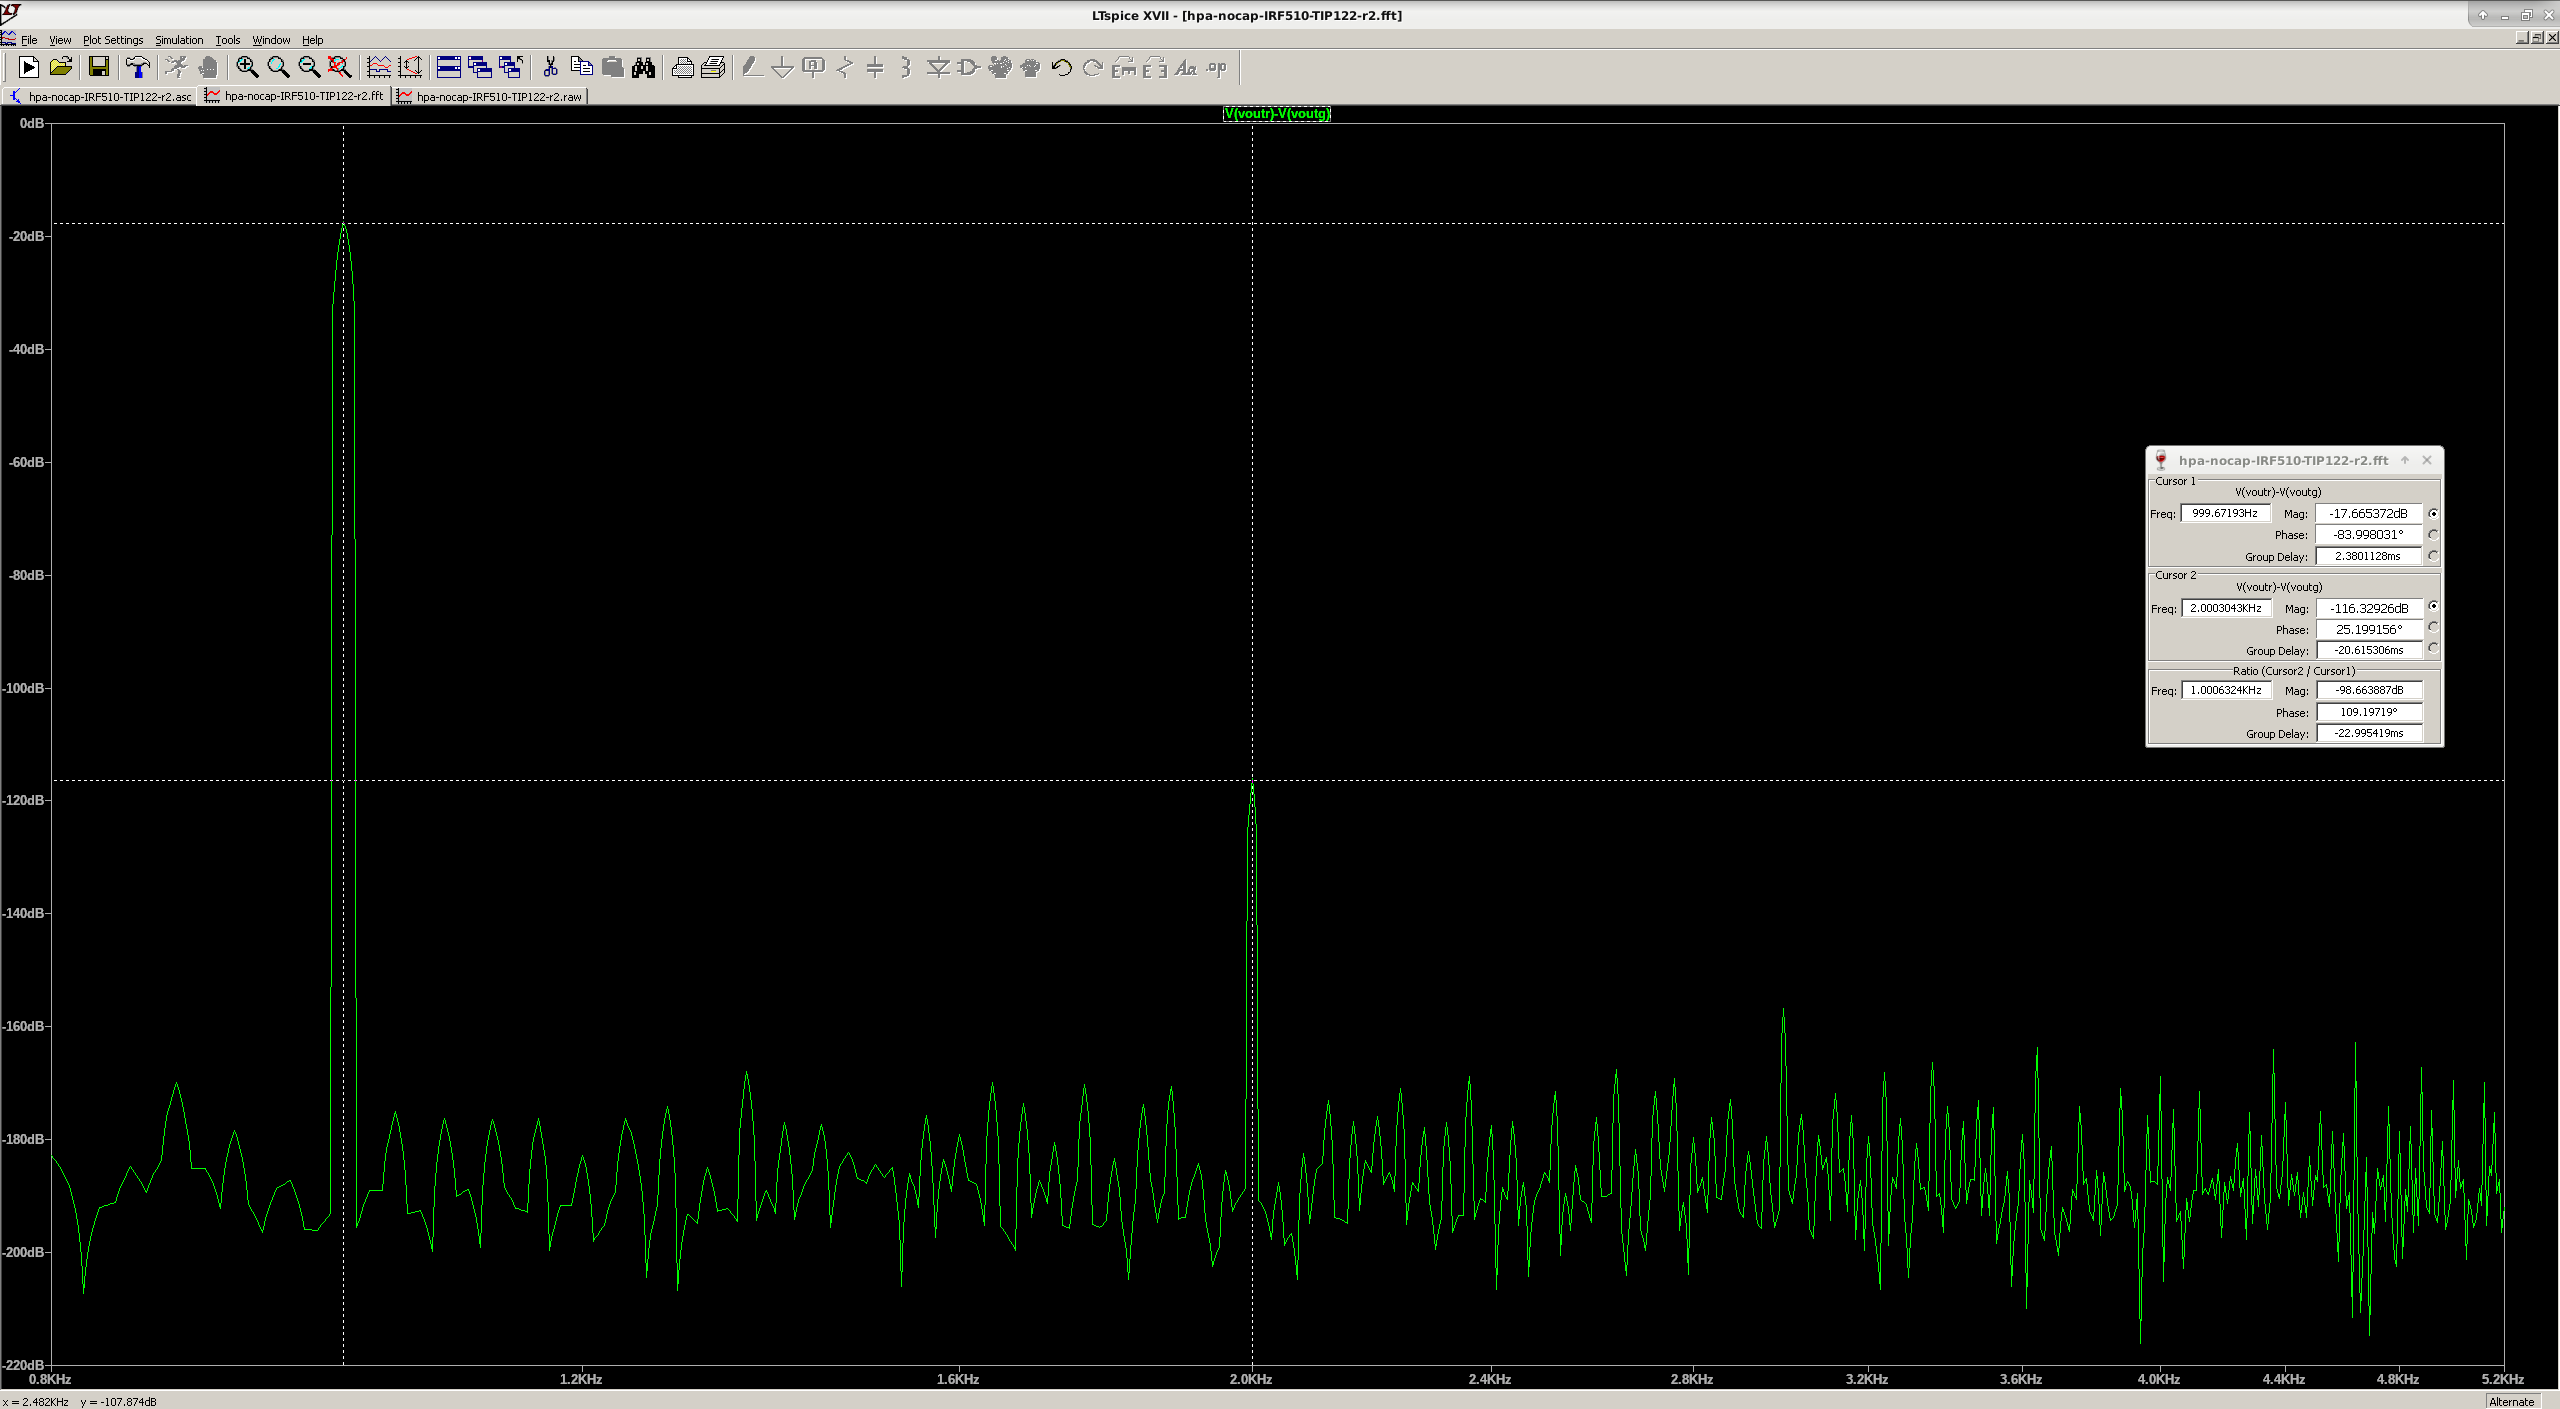Viewport: 2560px width, 1409px height.
Task: Select Cursor 2 Group Delay radio button
Action: point(2433,648)
